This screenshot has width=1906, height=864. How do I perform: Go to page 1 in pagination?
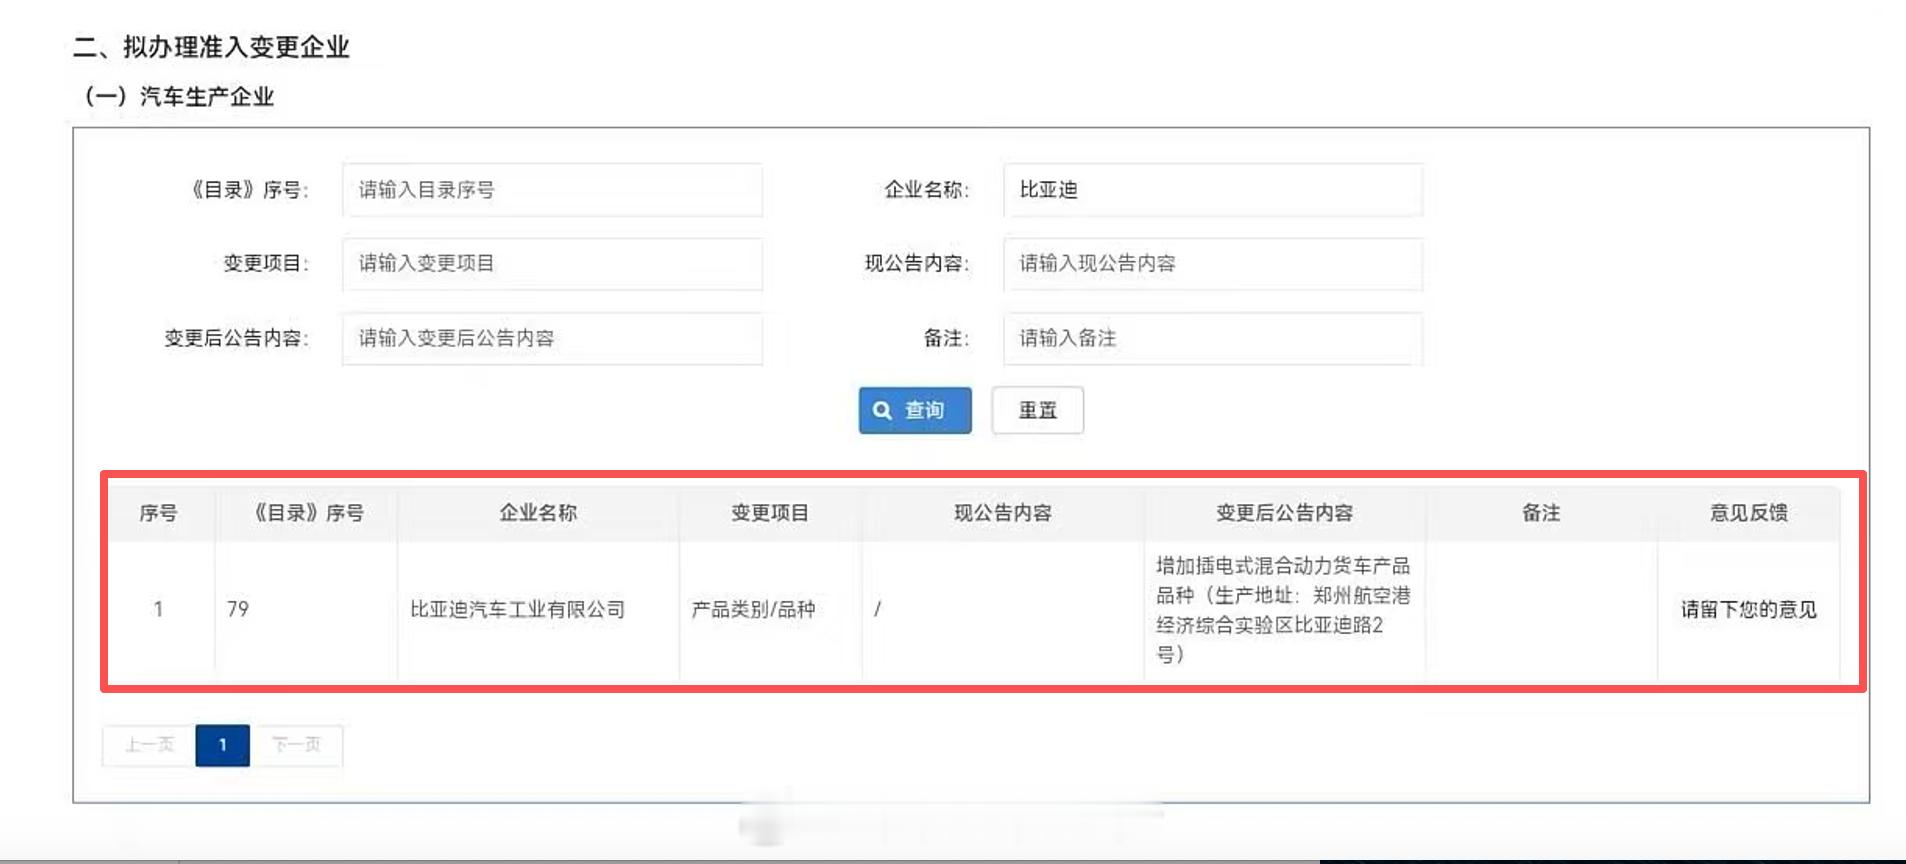coord(222,745)
